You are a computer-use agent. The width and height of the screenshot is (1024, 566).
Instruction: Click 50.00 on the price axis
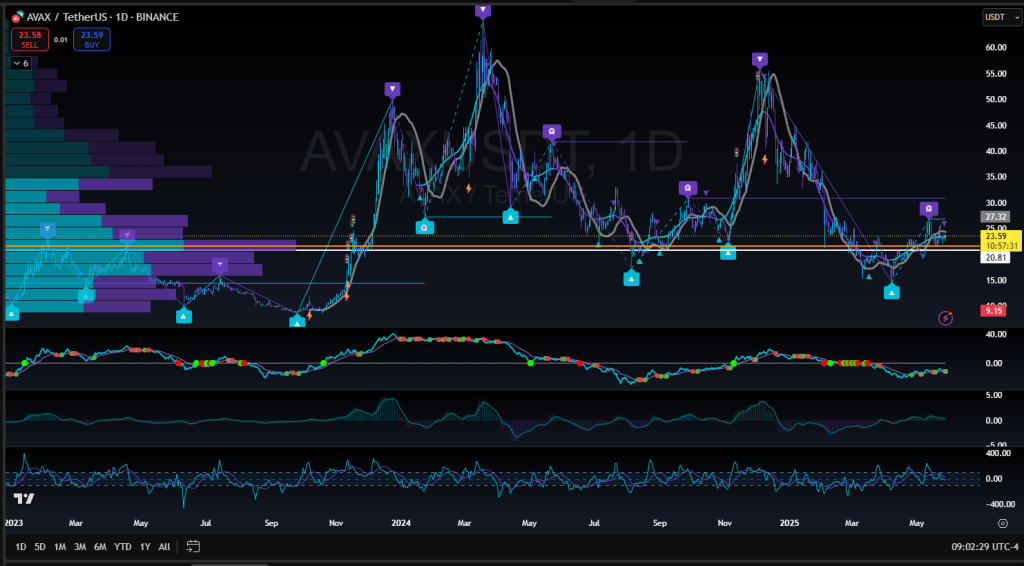pyautogui.click(x=996, y=99)
